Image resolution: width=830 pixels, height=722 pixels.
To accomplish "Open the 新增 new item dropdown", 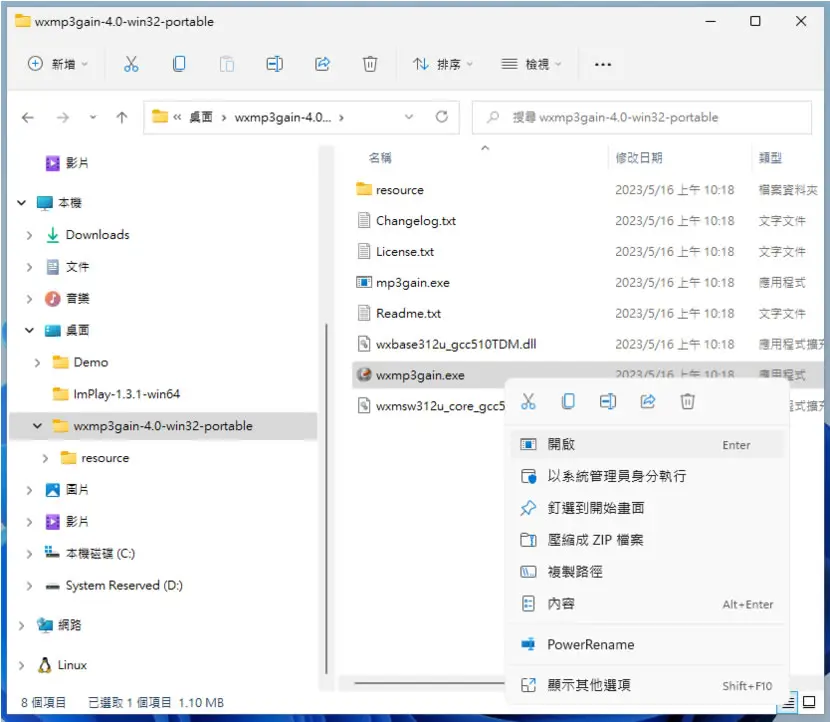I will click(x=57, y=64).
